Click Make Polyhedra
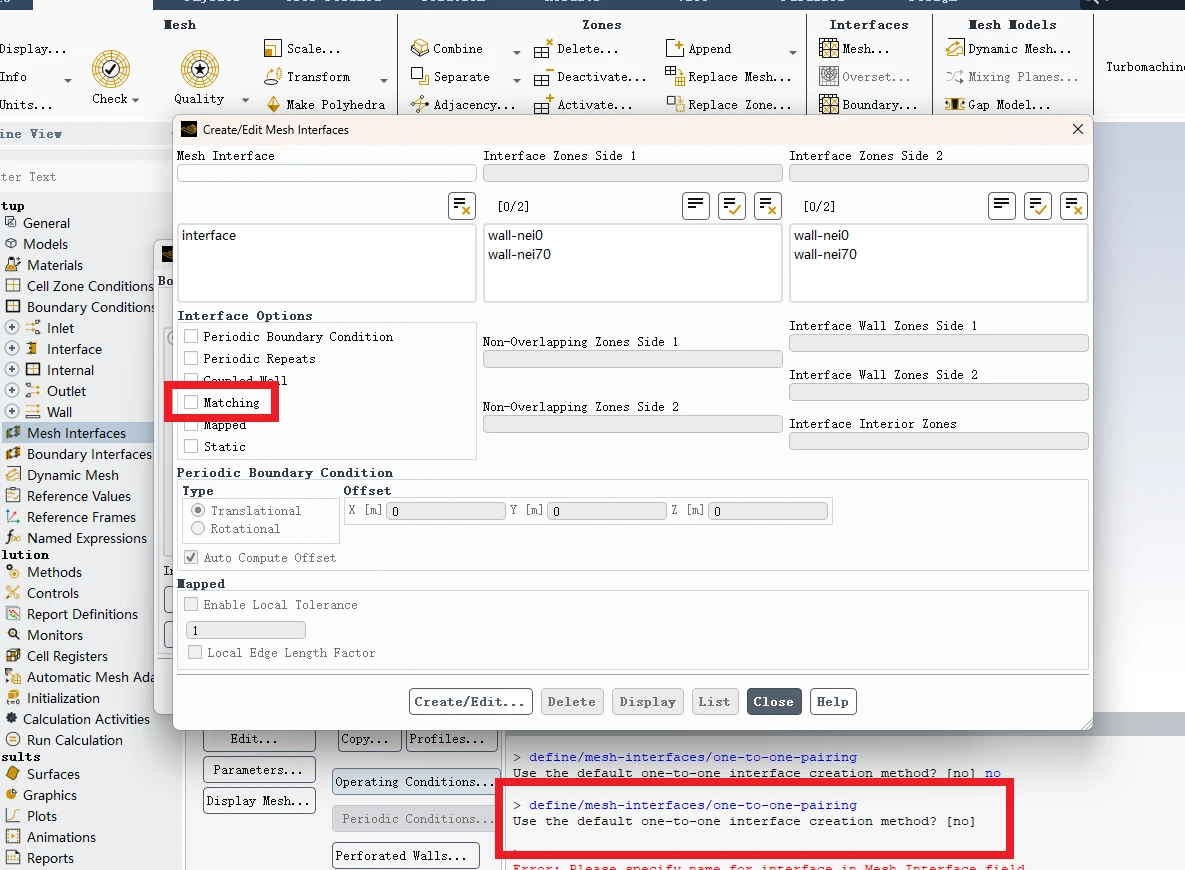 [325, 104]
